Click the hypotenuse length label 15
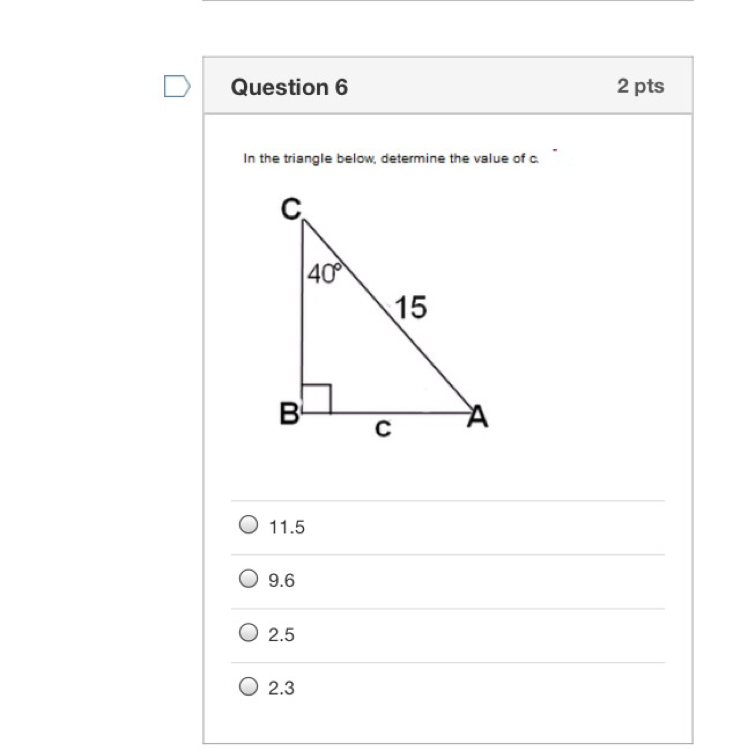This screenshot has height=750, width=748. coord(410,308)
